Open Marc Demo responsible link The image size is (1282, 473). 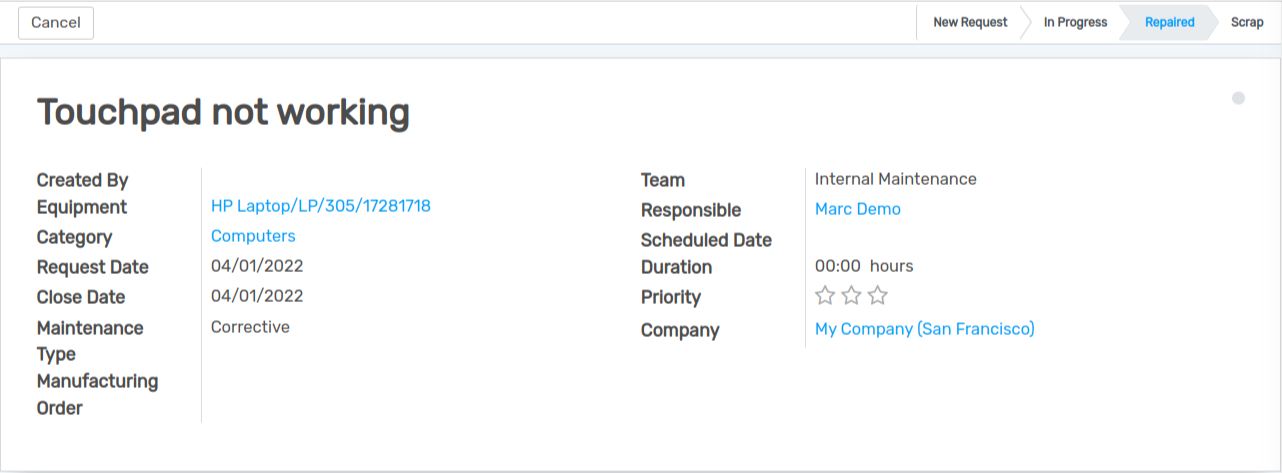point(857,209)
